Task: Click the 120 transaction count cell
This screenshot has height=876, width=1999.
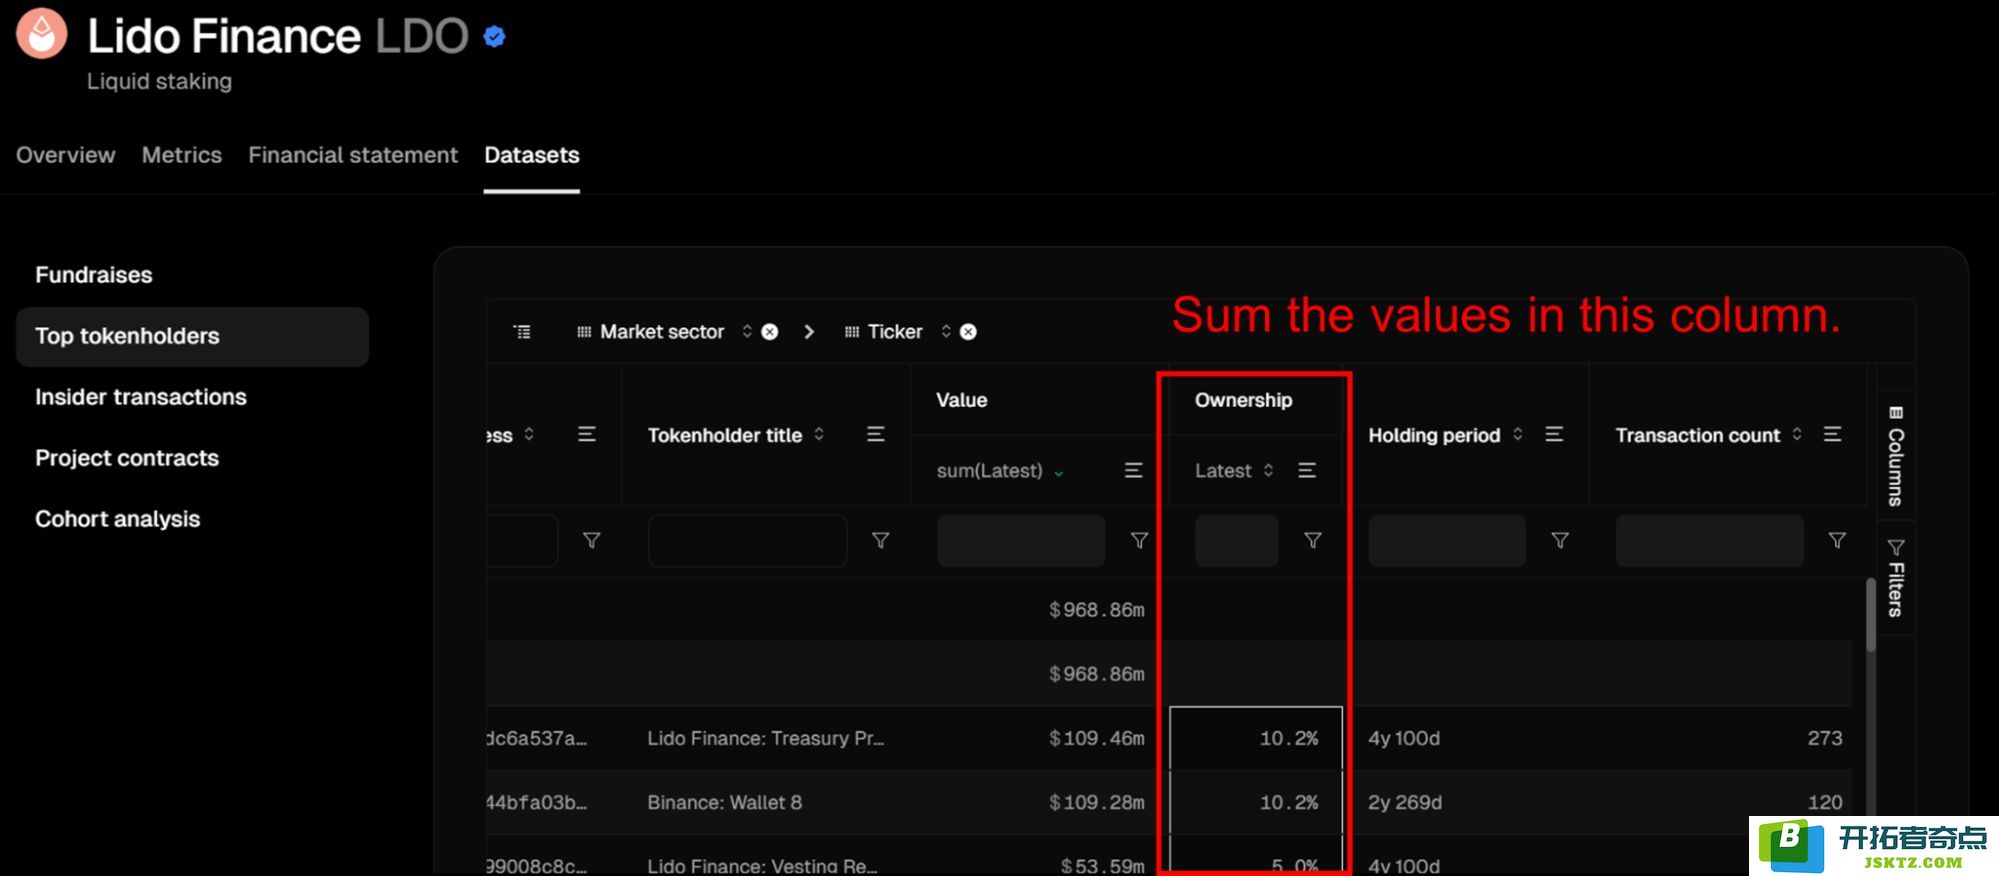Action: (x=1825, y=802)
